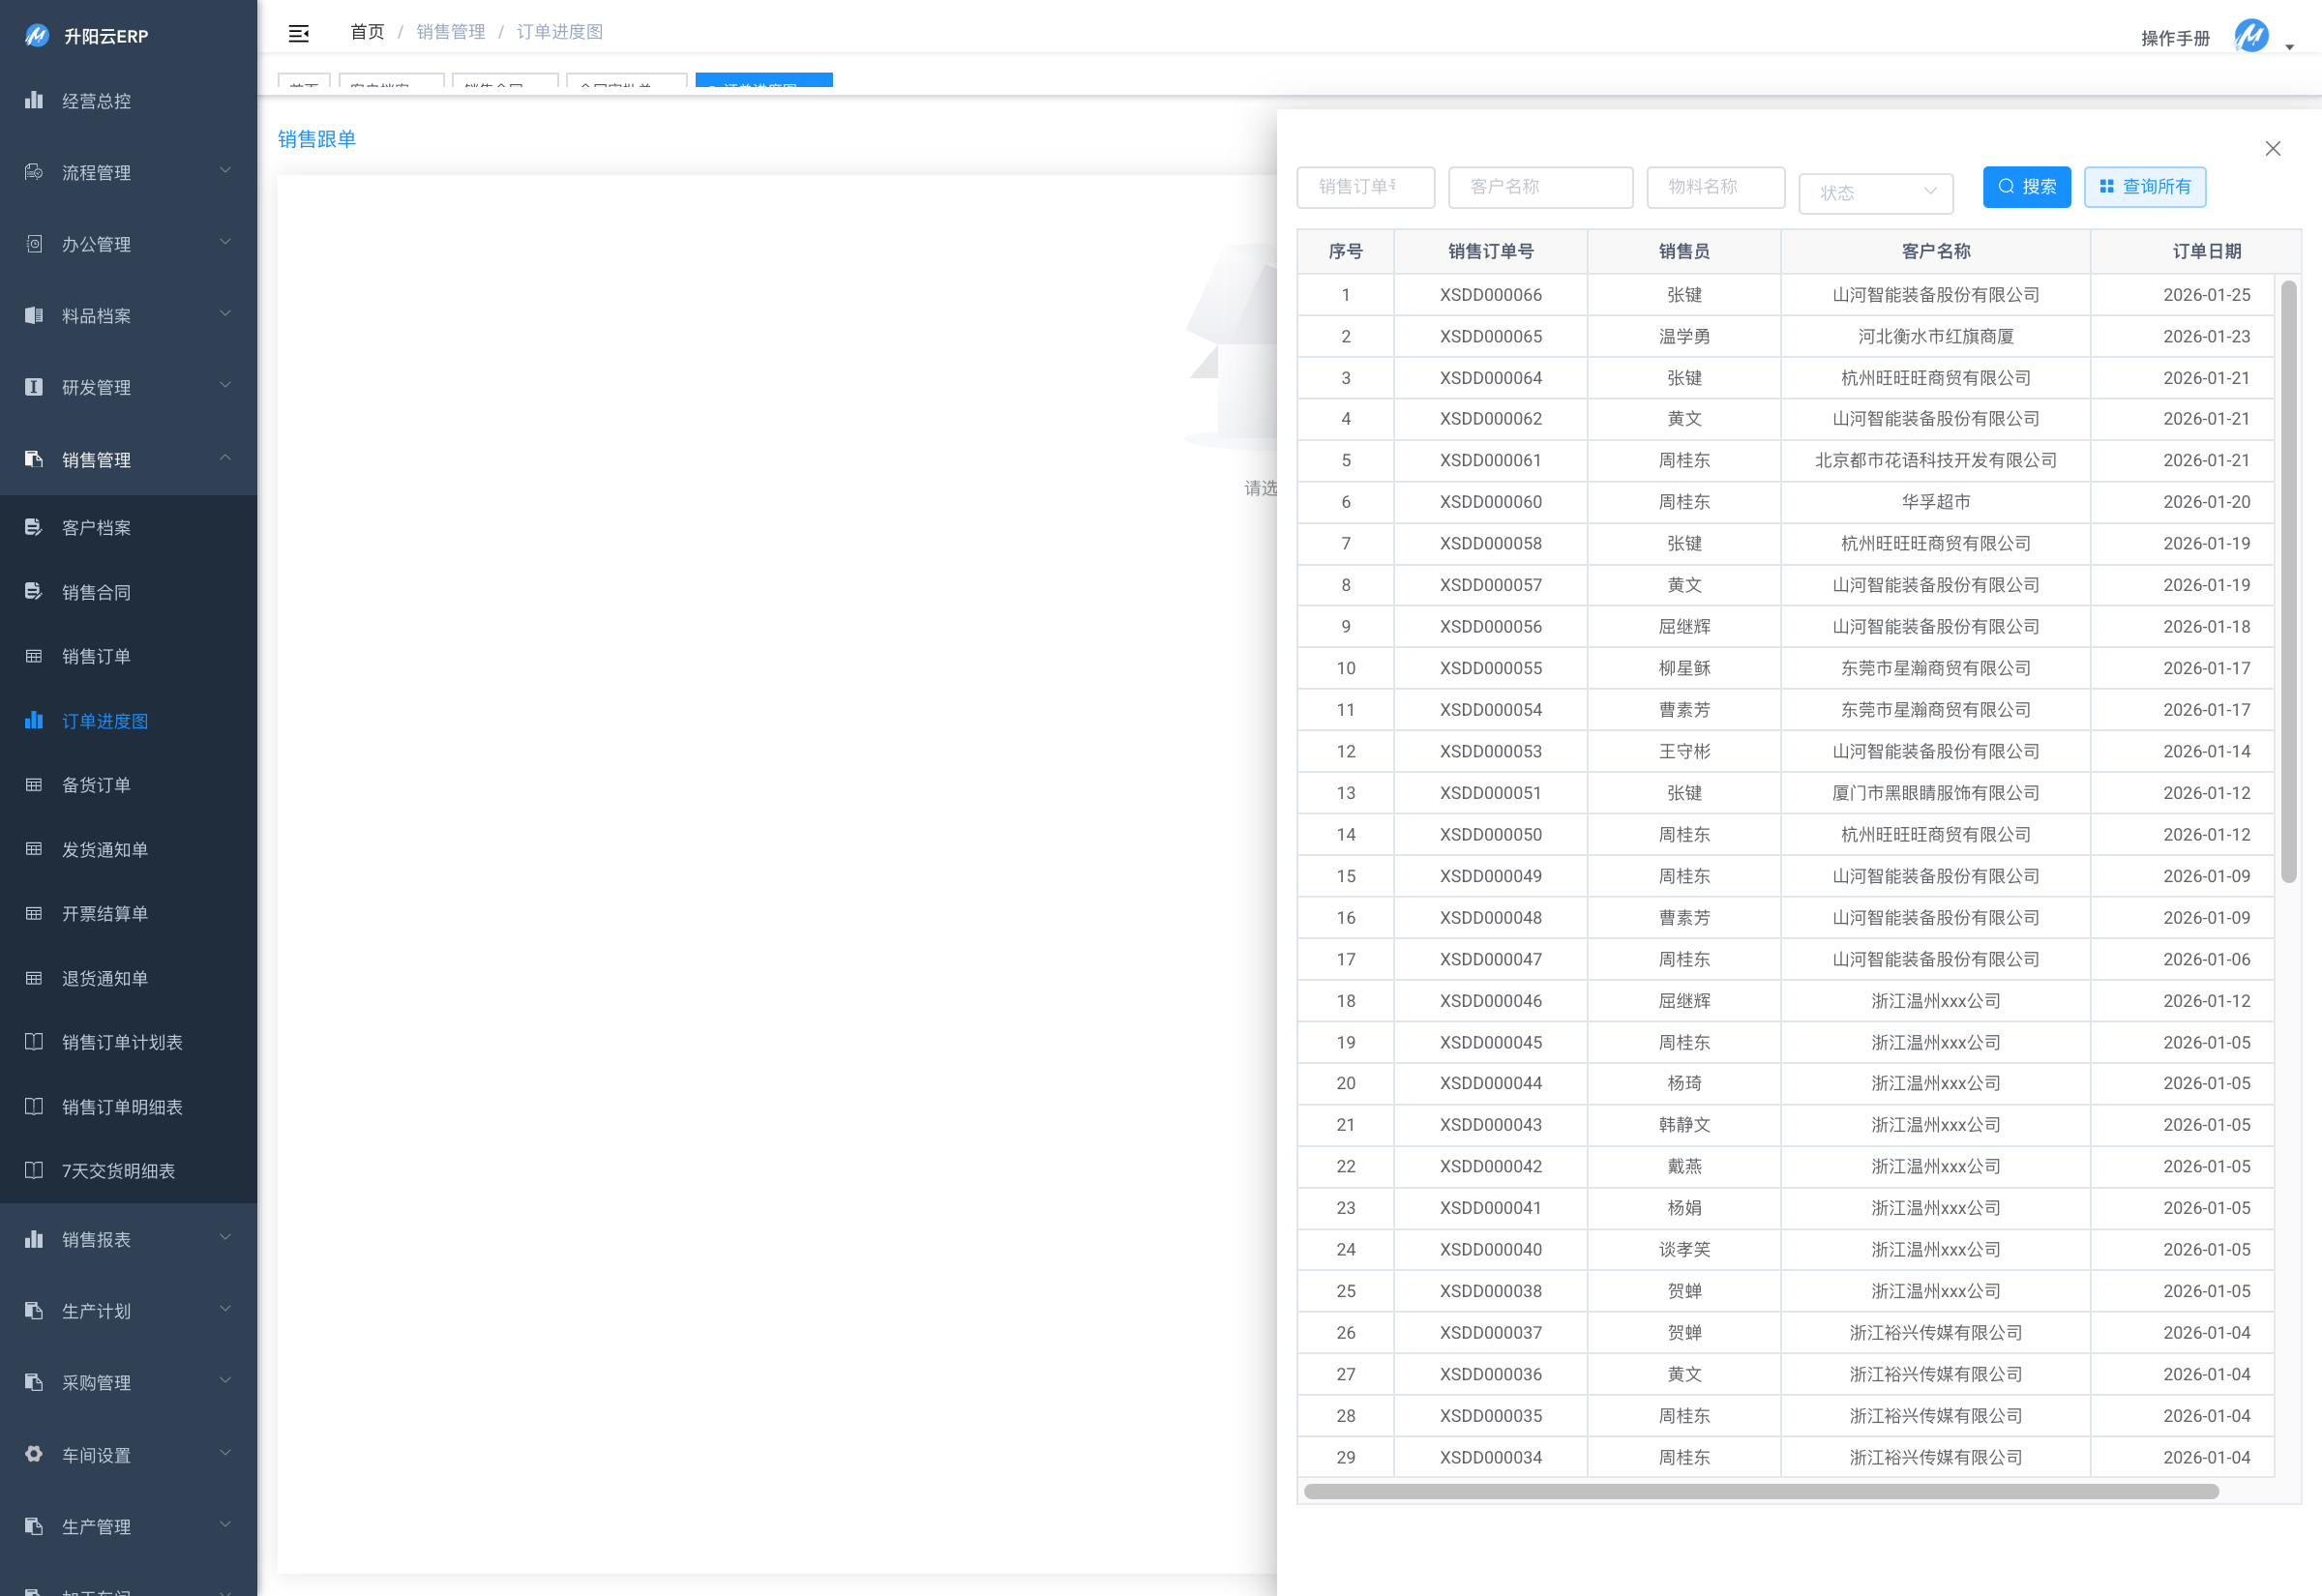This screenshot has height=1596, width=2322.
Task: Expand the 流程管理 menu
Action: 128,172
